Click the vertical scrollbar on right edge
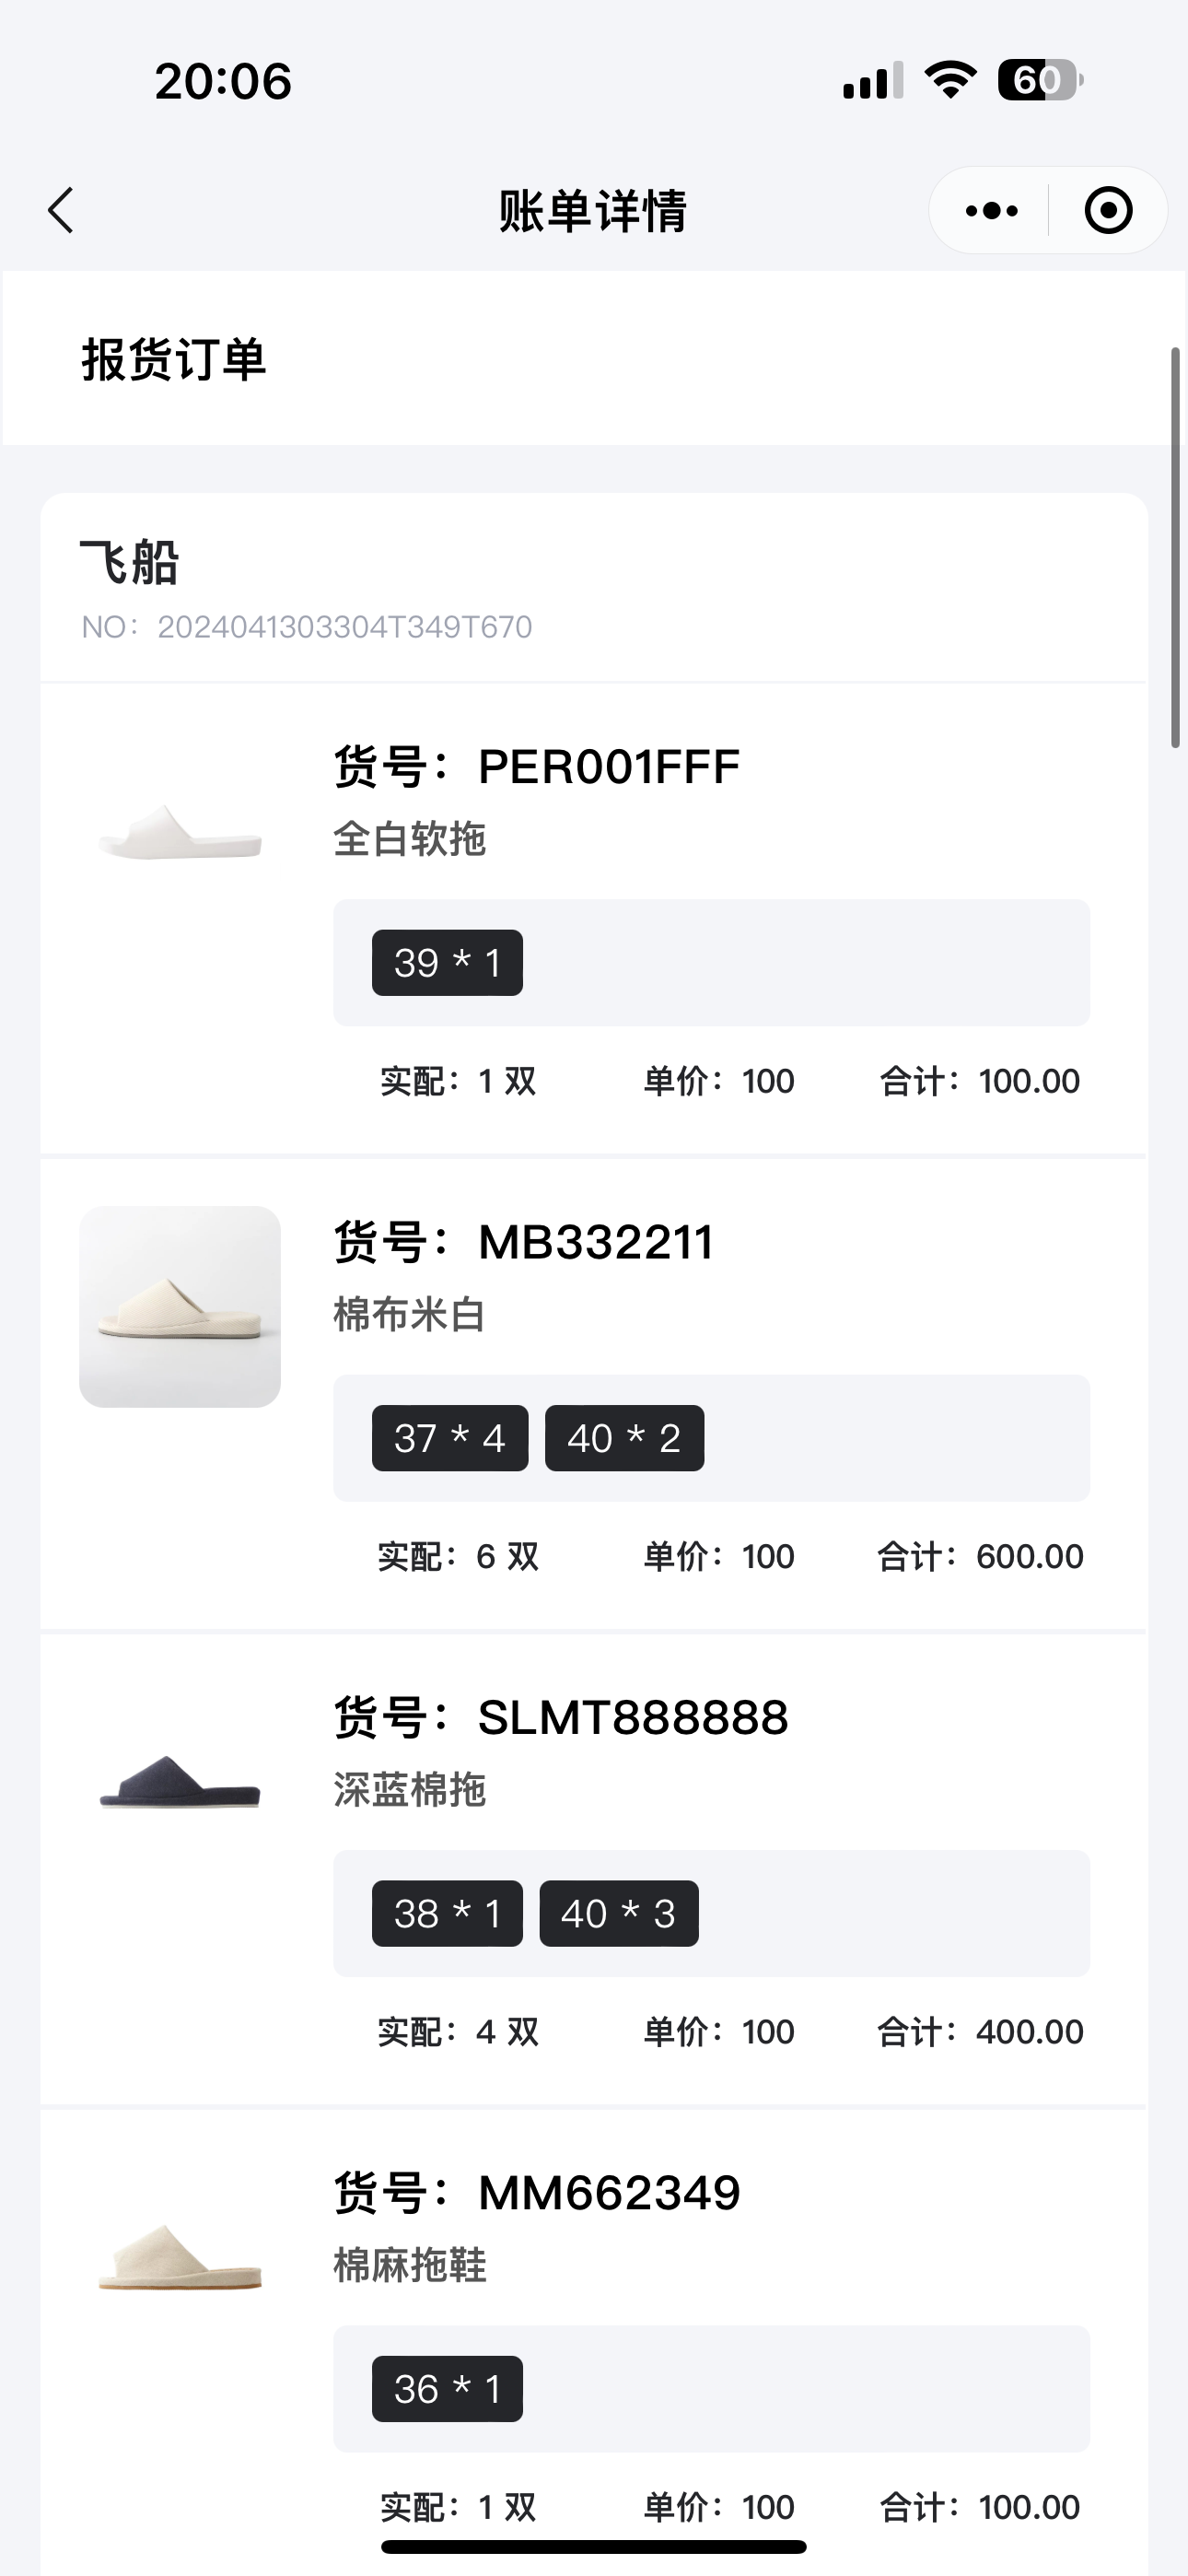Viewport: 1188px width, 2576px height. pos(1176,547)
